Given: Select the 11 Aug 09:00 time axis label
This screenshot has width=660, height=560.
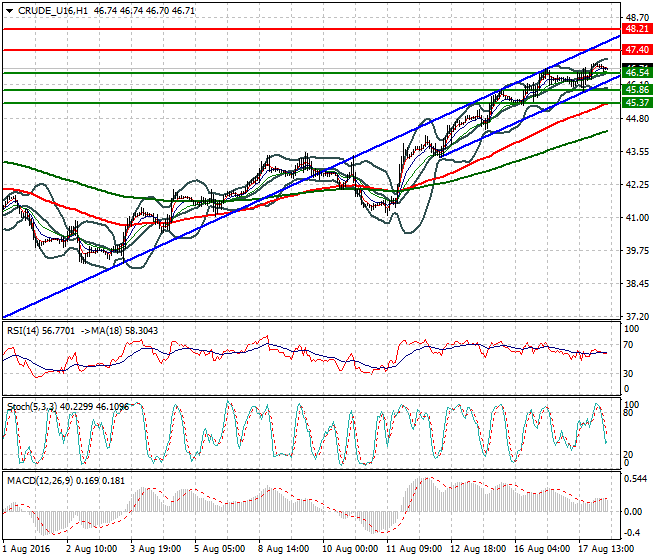Looking at the screenshot, I should 414,549.
